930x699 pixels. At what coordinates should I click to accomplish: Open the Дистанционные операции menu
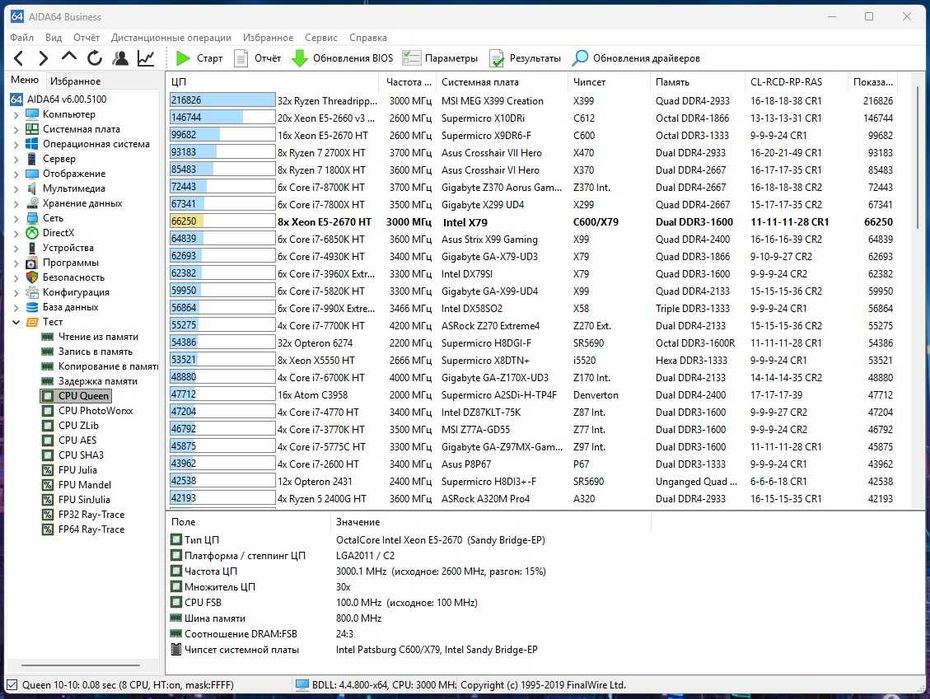171,37
